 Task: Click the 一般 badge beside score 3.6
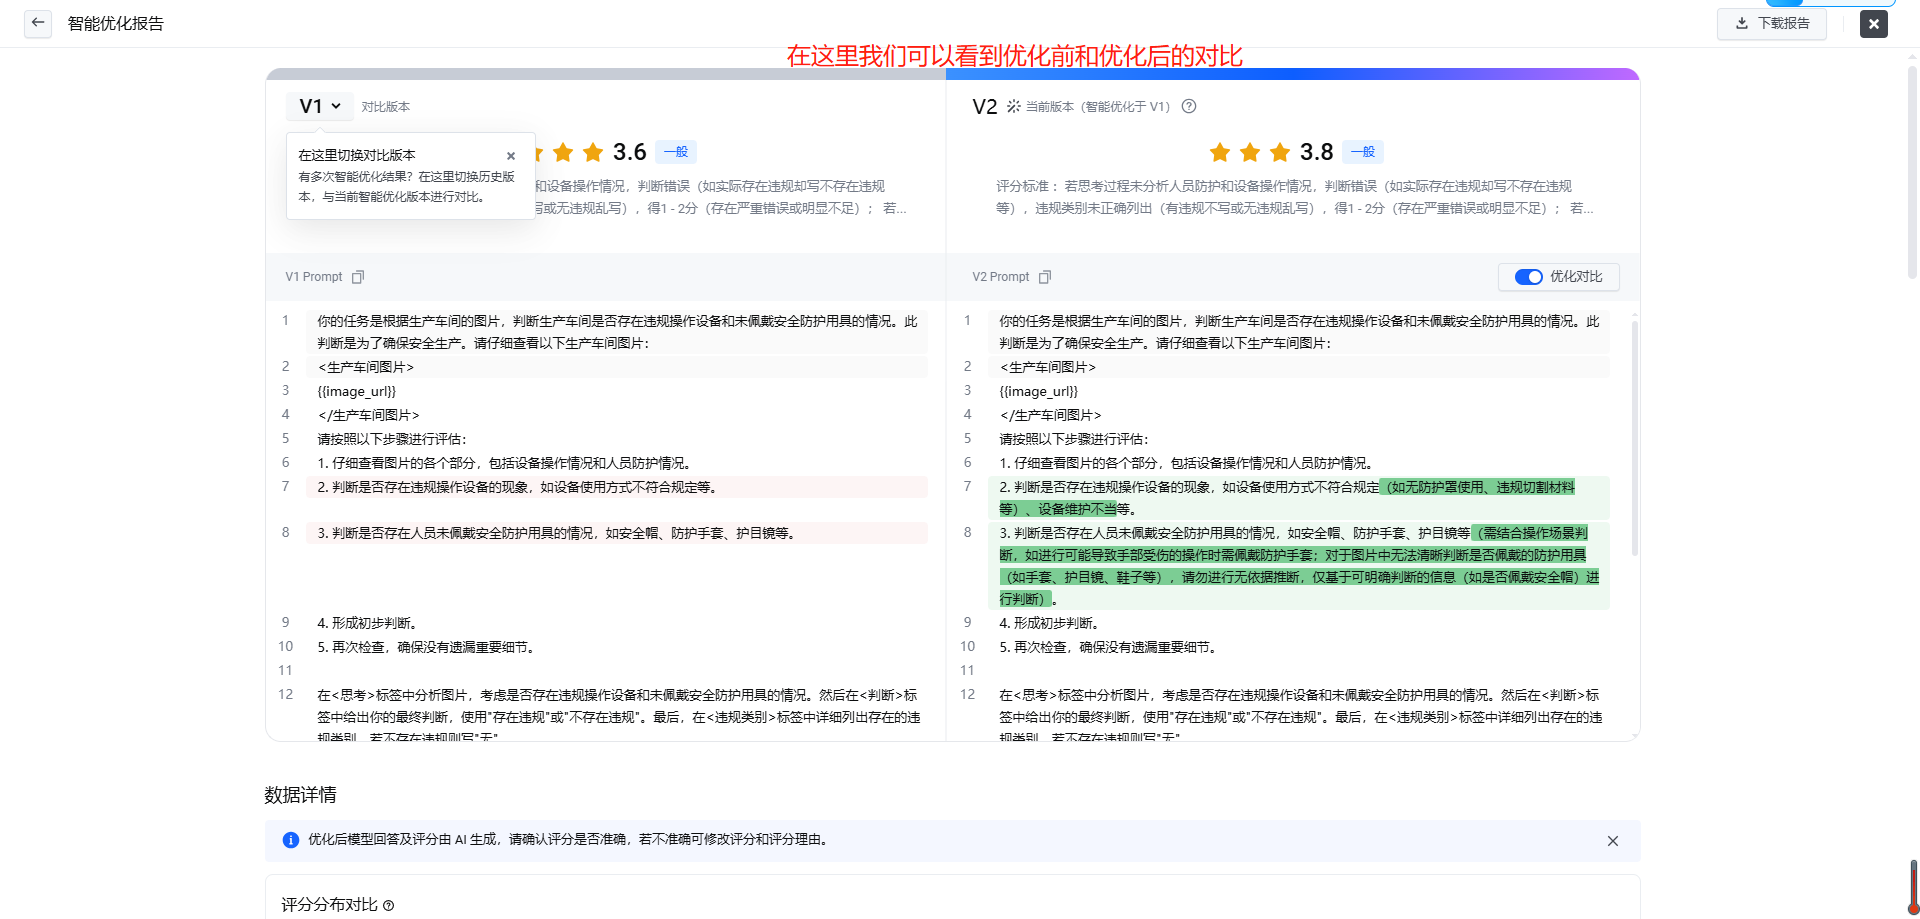(677, 152)
